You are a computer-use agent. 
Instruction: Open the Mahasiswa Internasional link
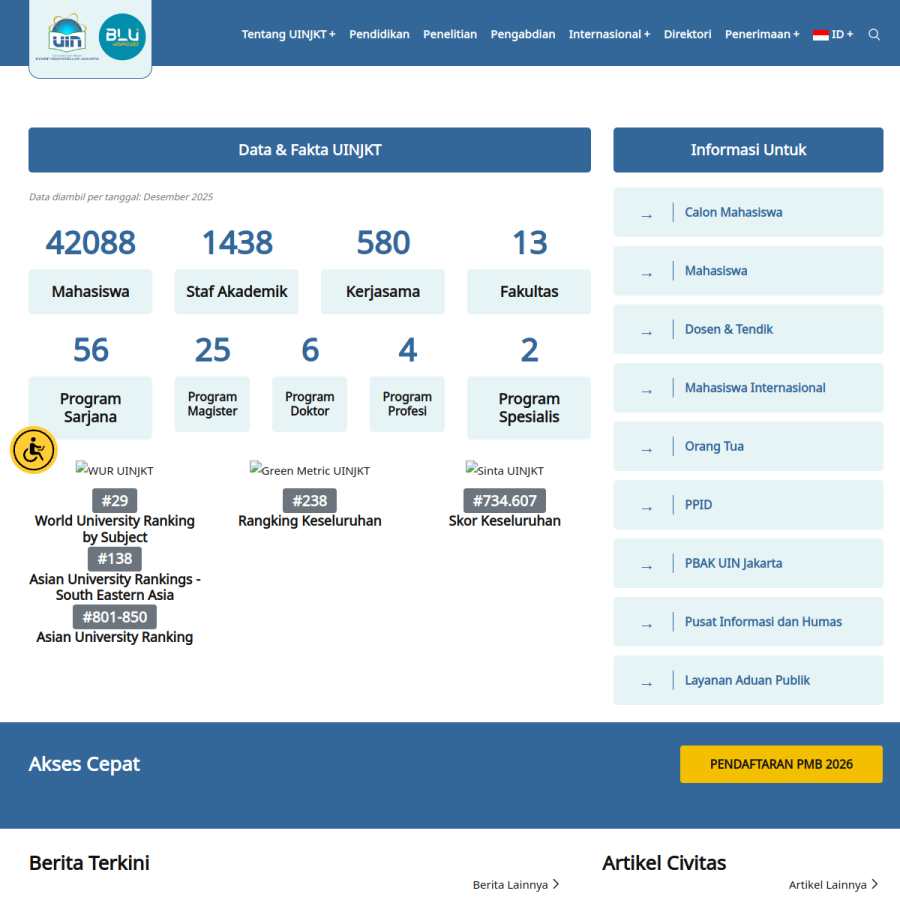pyautogui.click(x=755, y=388)
